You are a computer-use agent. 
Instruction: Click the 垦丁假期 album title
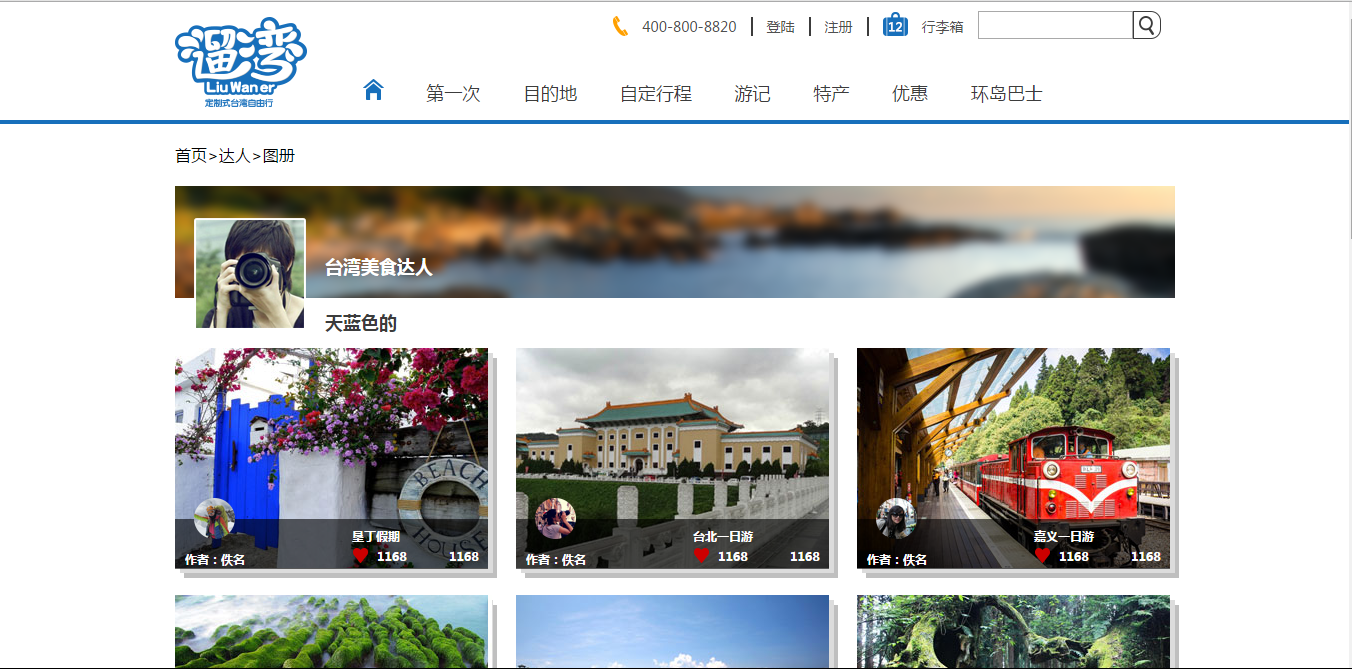[x=376, y=537]
